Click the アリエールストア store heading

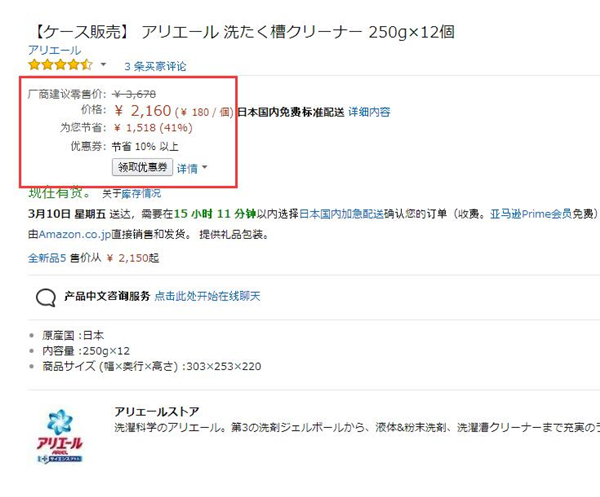click(157, 412)
